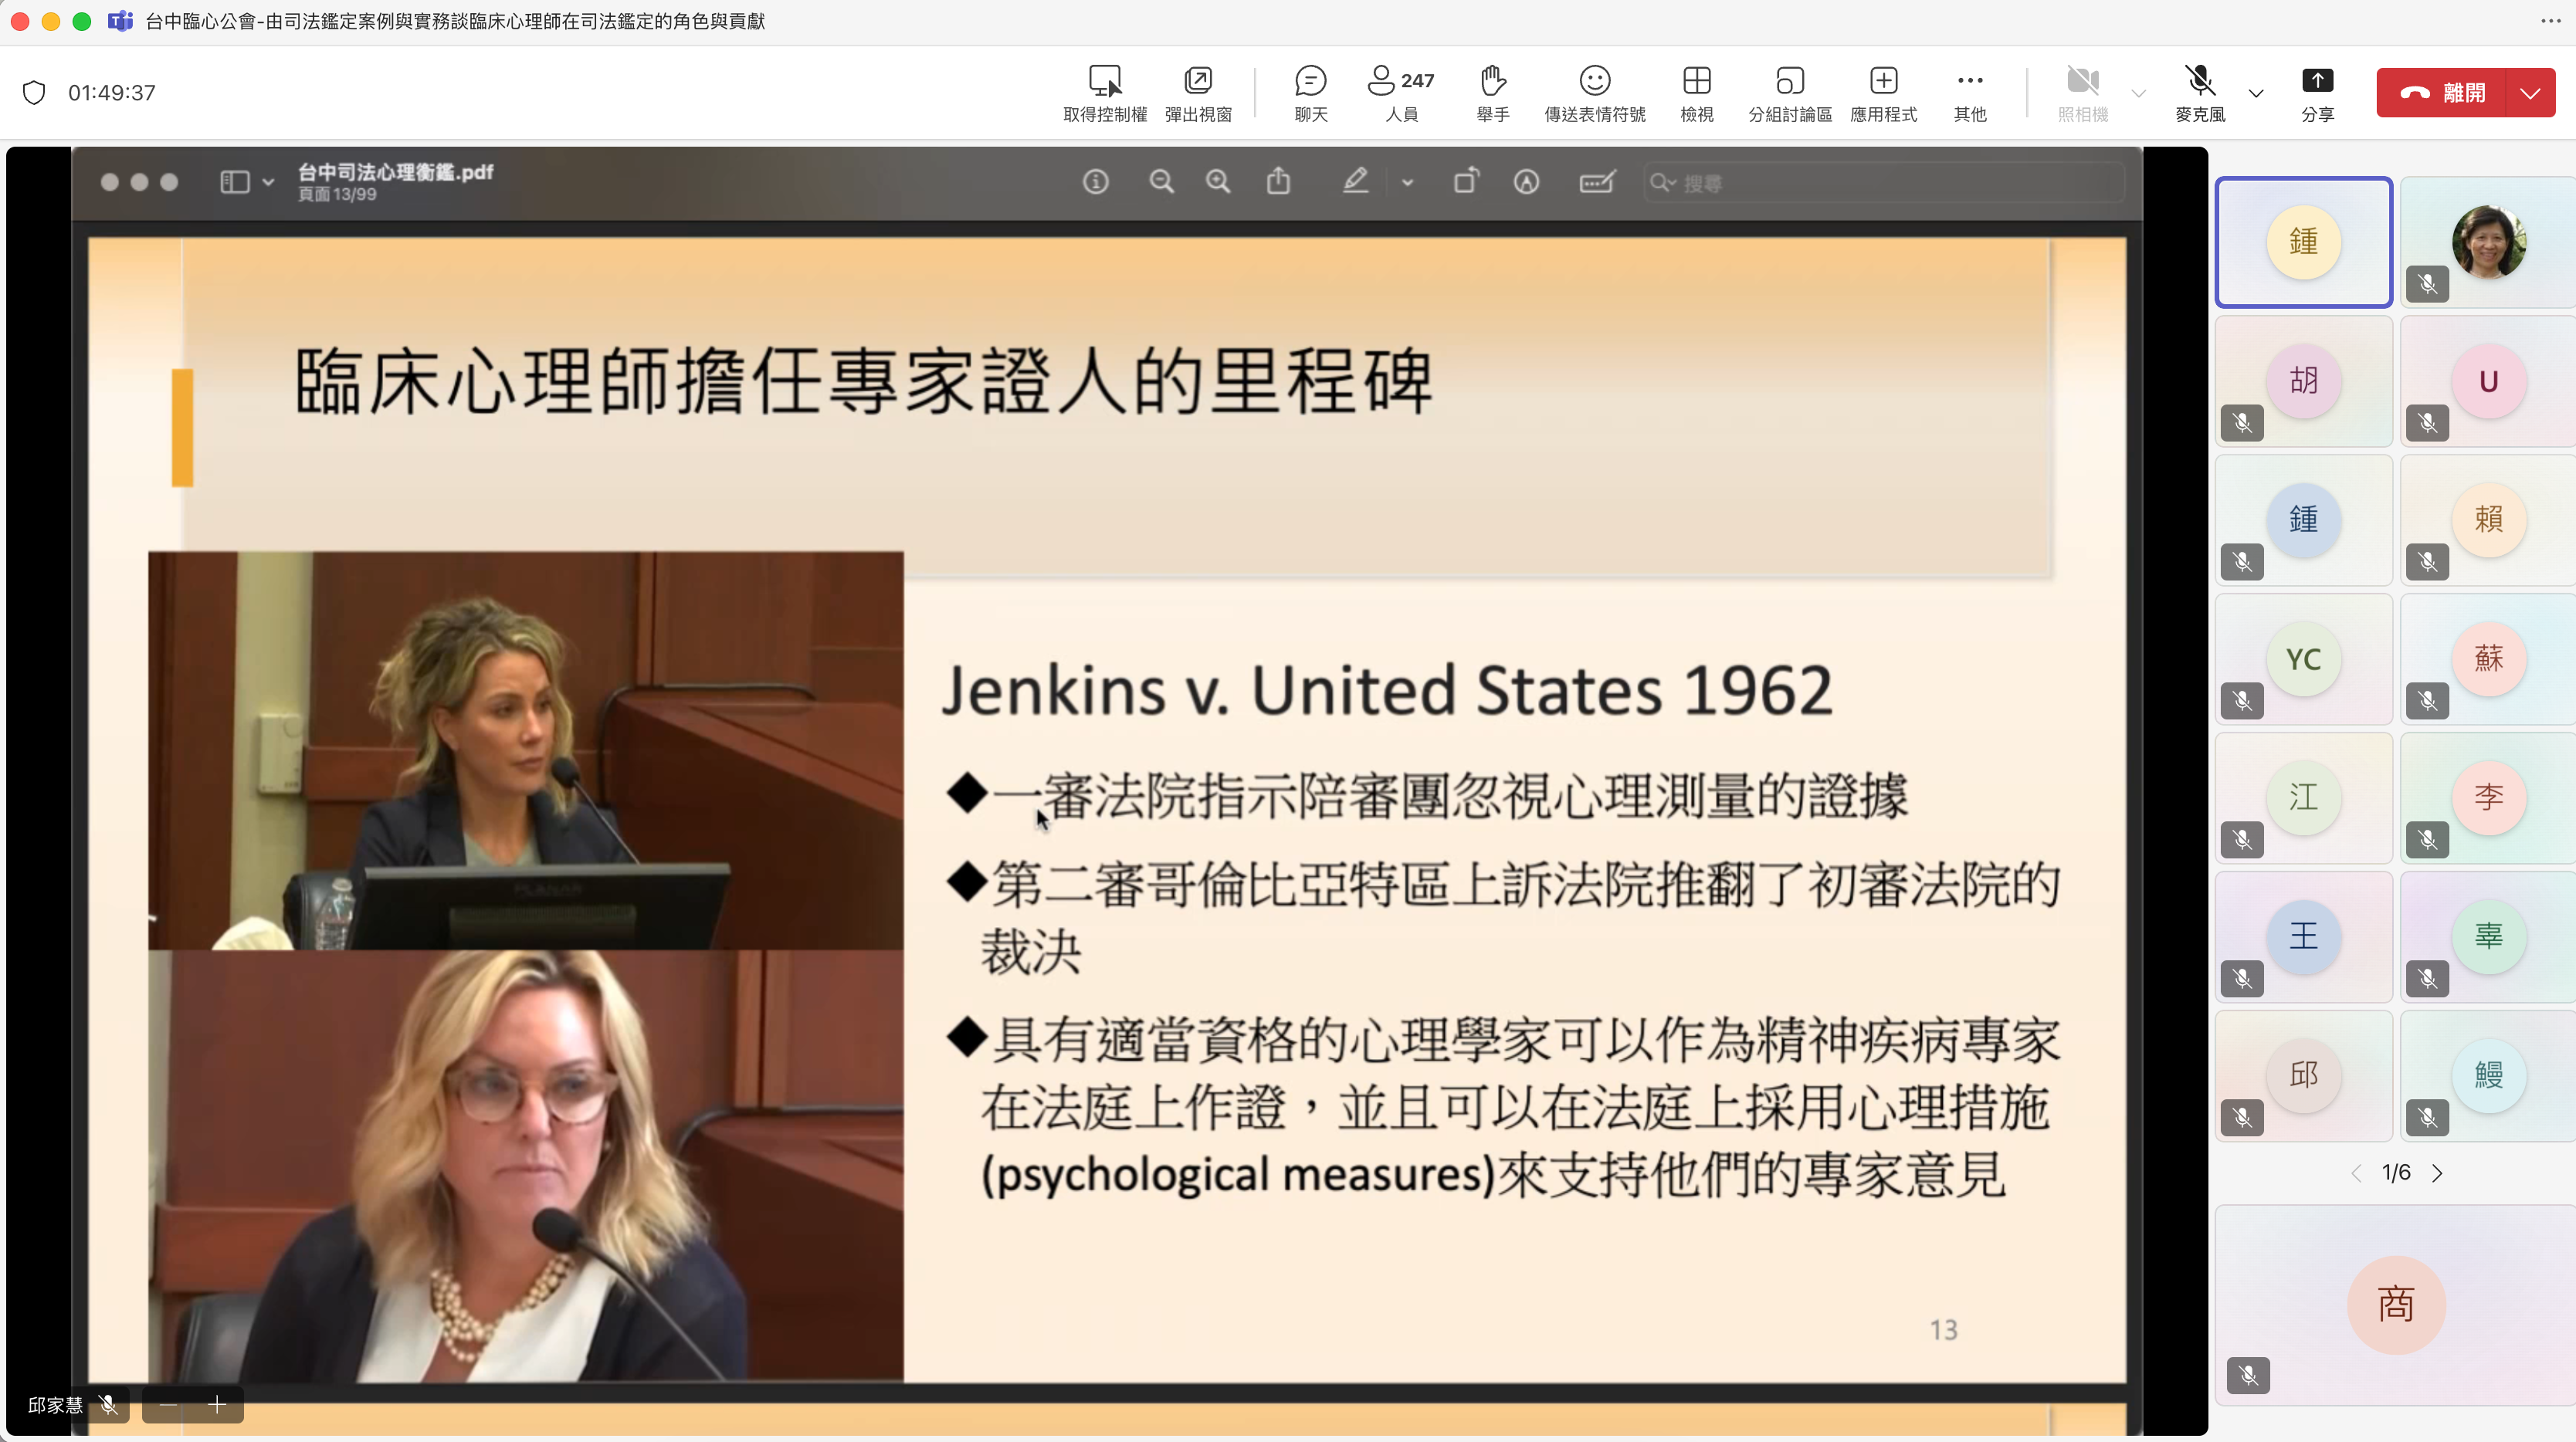Open the 檢視 view layout options
The width and height of the screenshot is (2576, 1442).
click(1696, 93)
